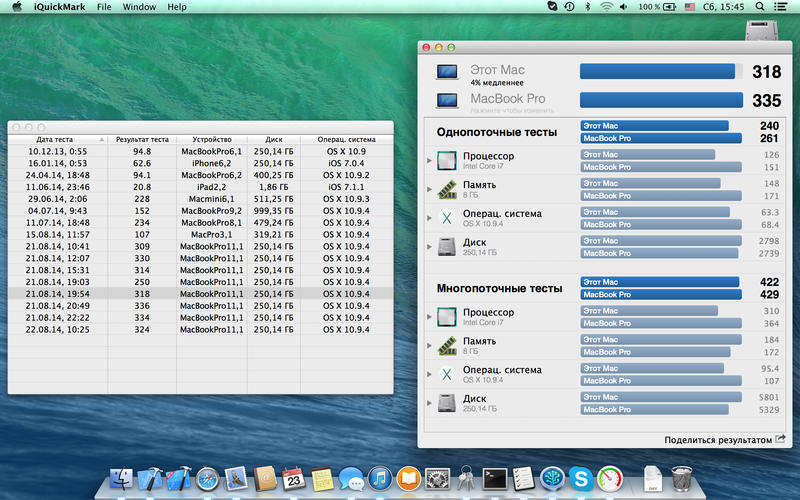Open the Apple menu
The image size is (800, 500).
17,7
